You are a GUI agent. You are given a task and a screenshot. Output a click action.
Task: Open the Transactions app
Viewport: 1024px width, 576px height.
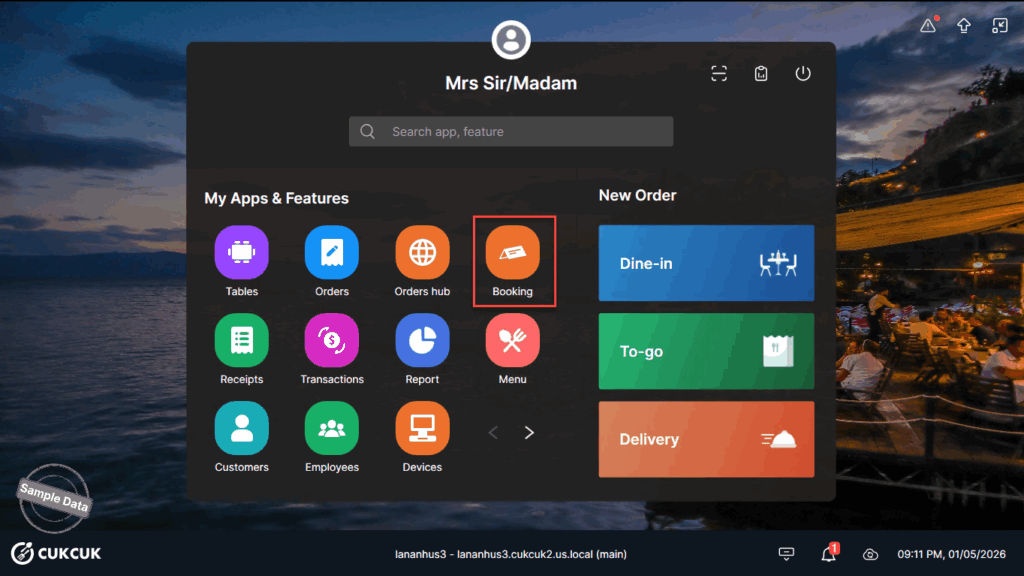coord(331,341)
